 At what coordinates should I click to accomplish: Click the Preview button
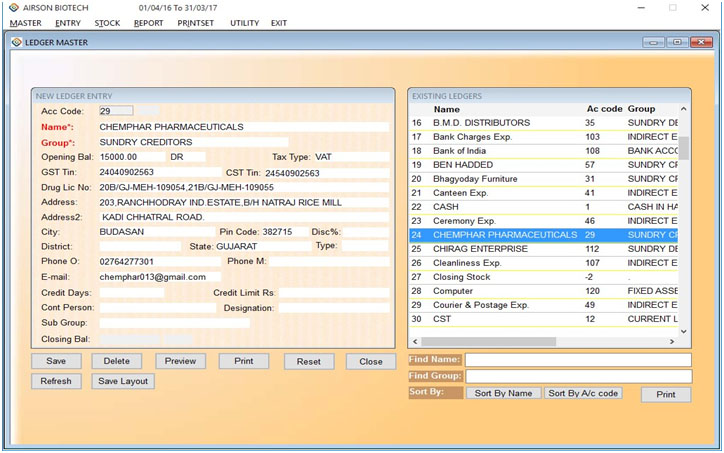180,361
